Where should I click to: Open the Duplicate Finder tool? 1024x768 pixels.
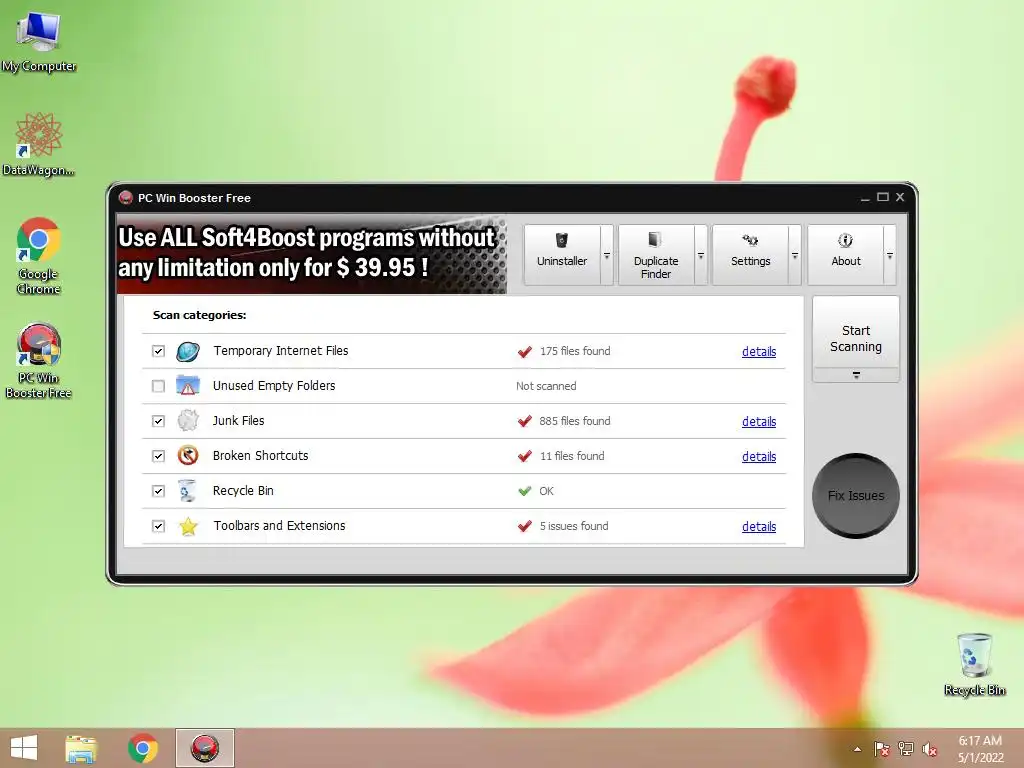click(x=656, y=255)
